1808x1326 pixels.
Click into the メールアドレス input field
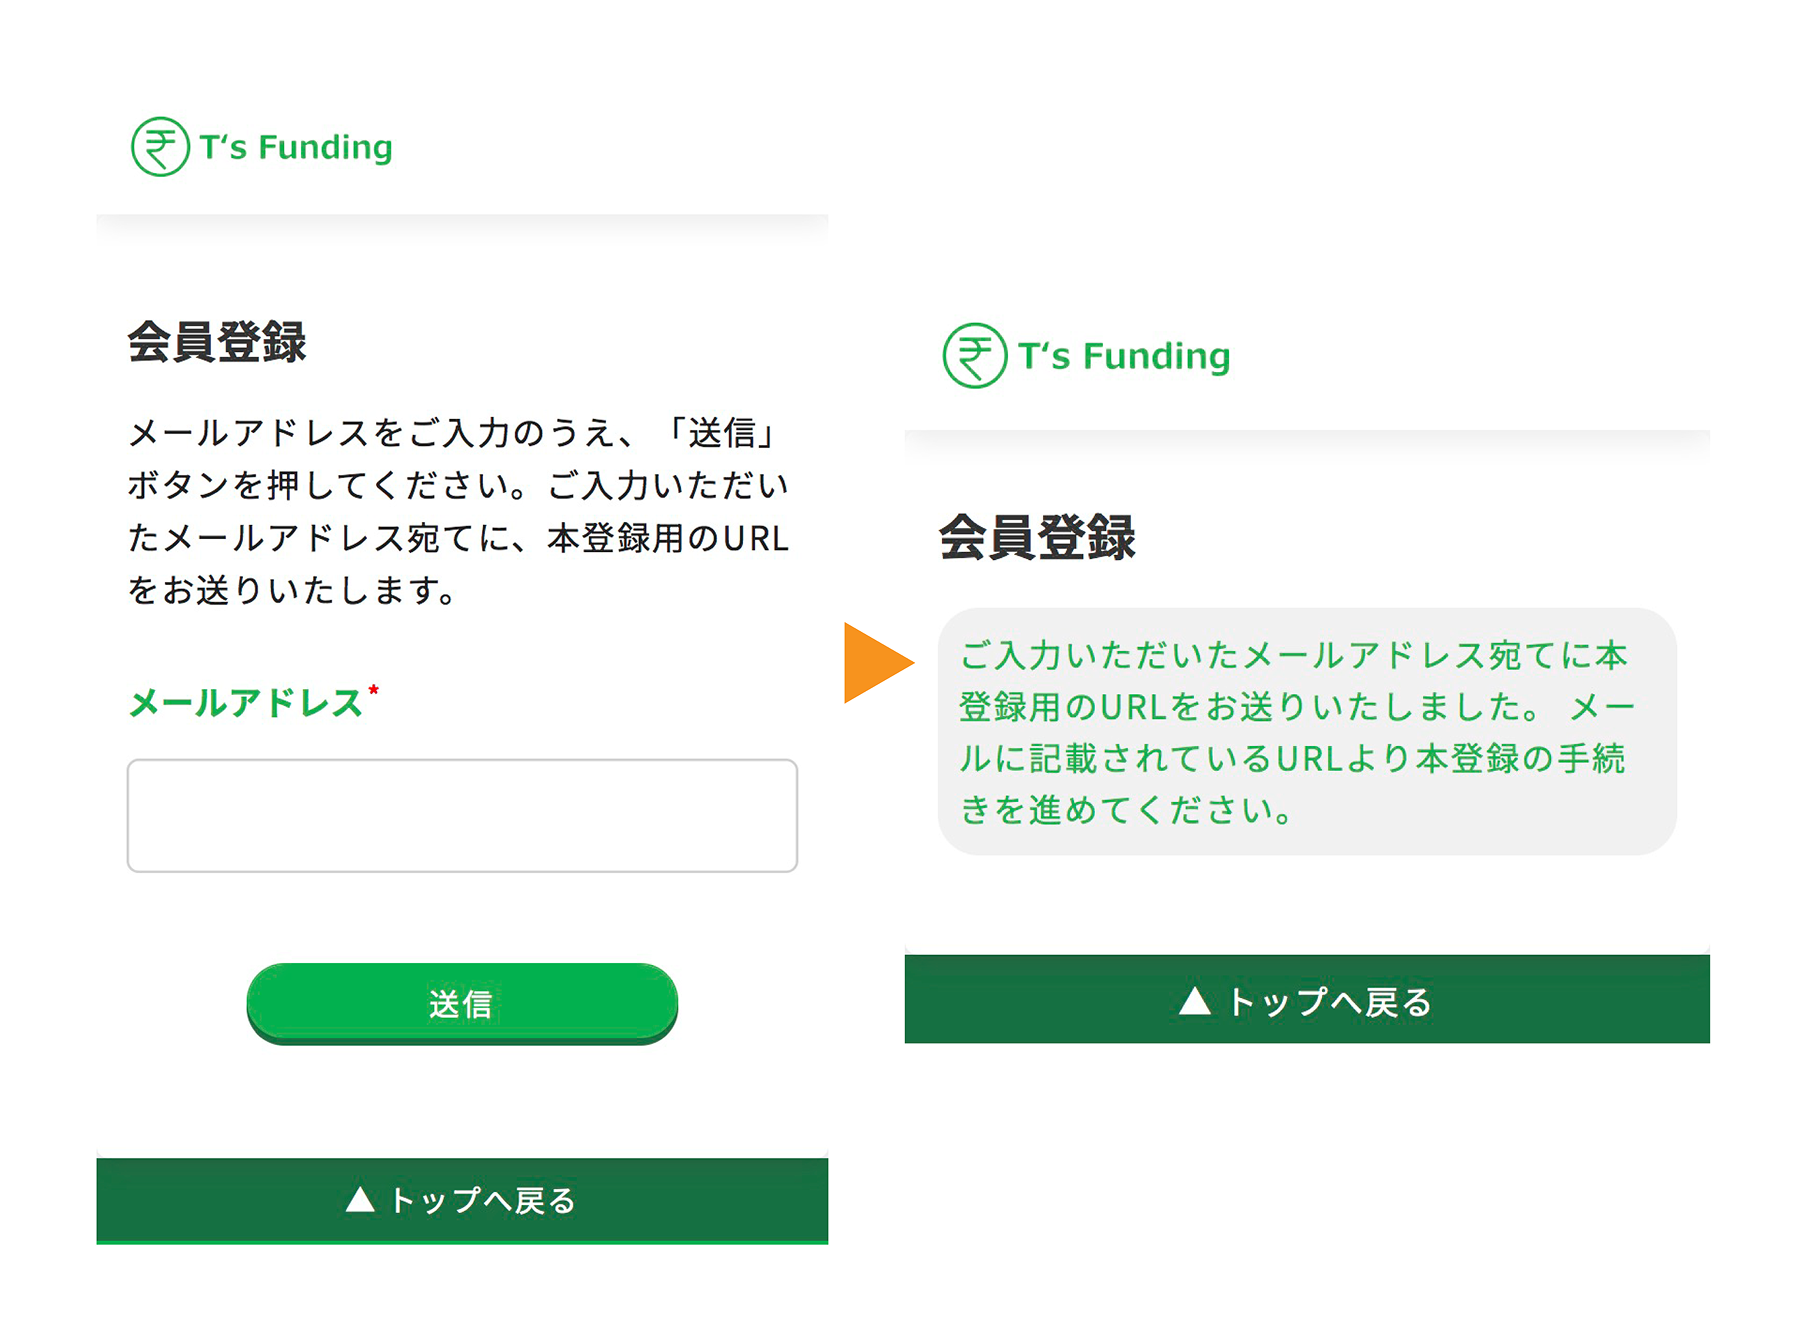[x=462, y=816]
